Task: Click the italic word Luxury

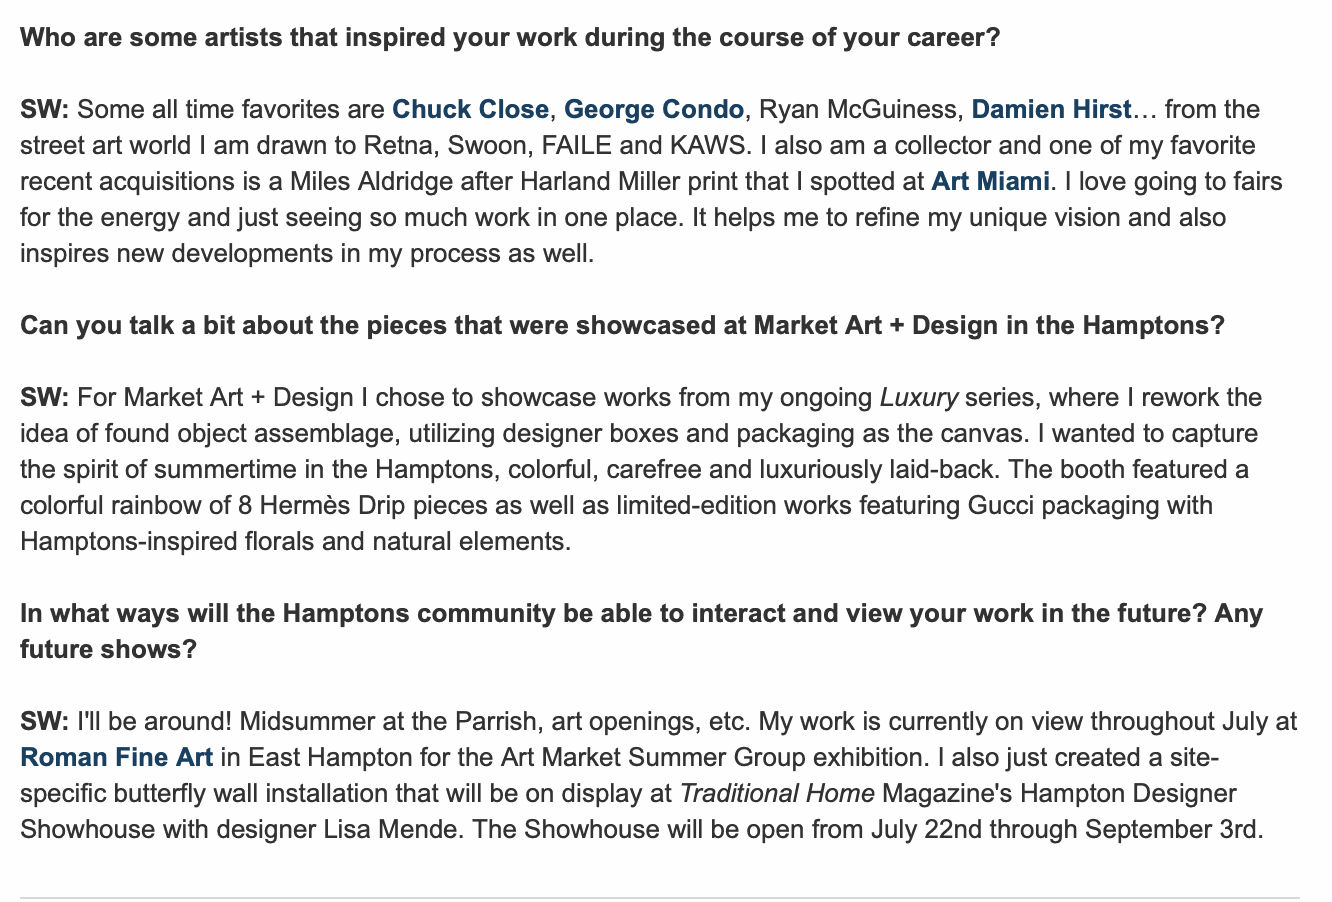Action: pos(918,397)
